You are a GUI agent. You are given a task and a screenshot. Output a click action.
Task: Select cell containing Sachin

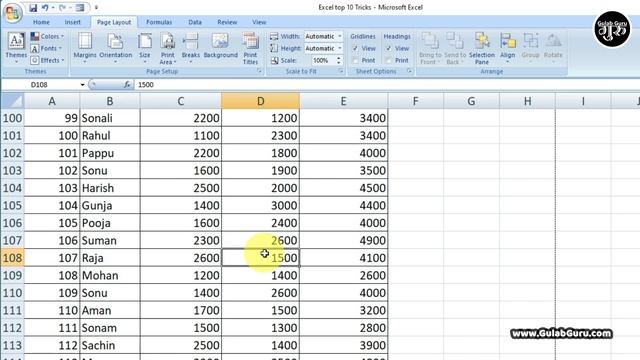[x=110, y=345]
